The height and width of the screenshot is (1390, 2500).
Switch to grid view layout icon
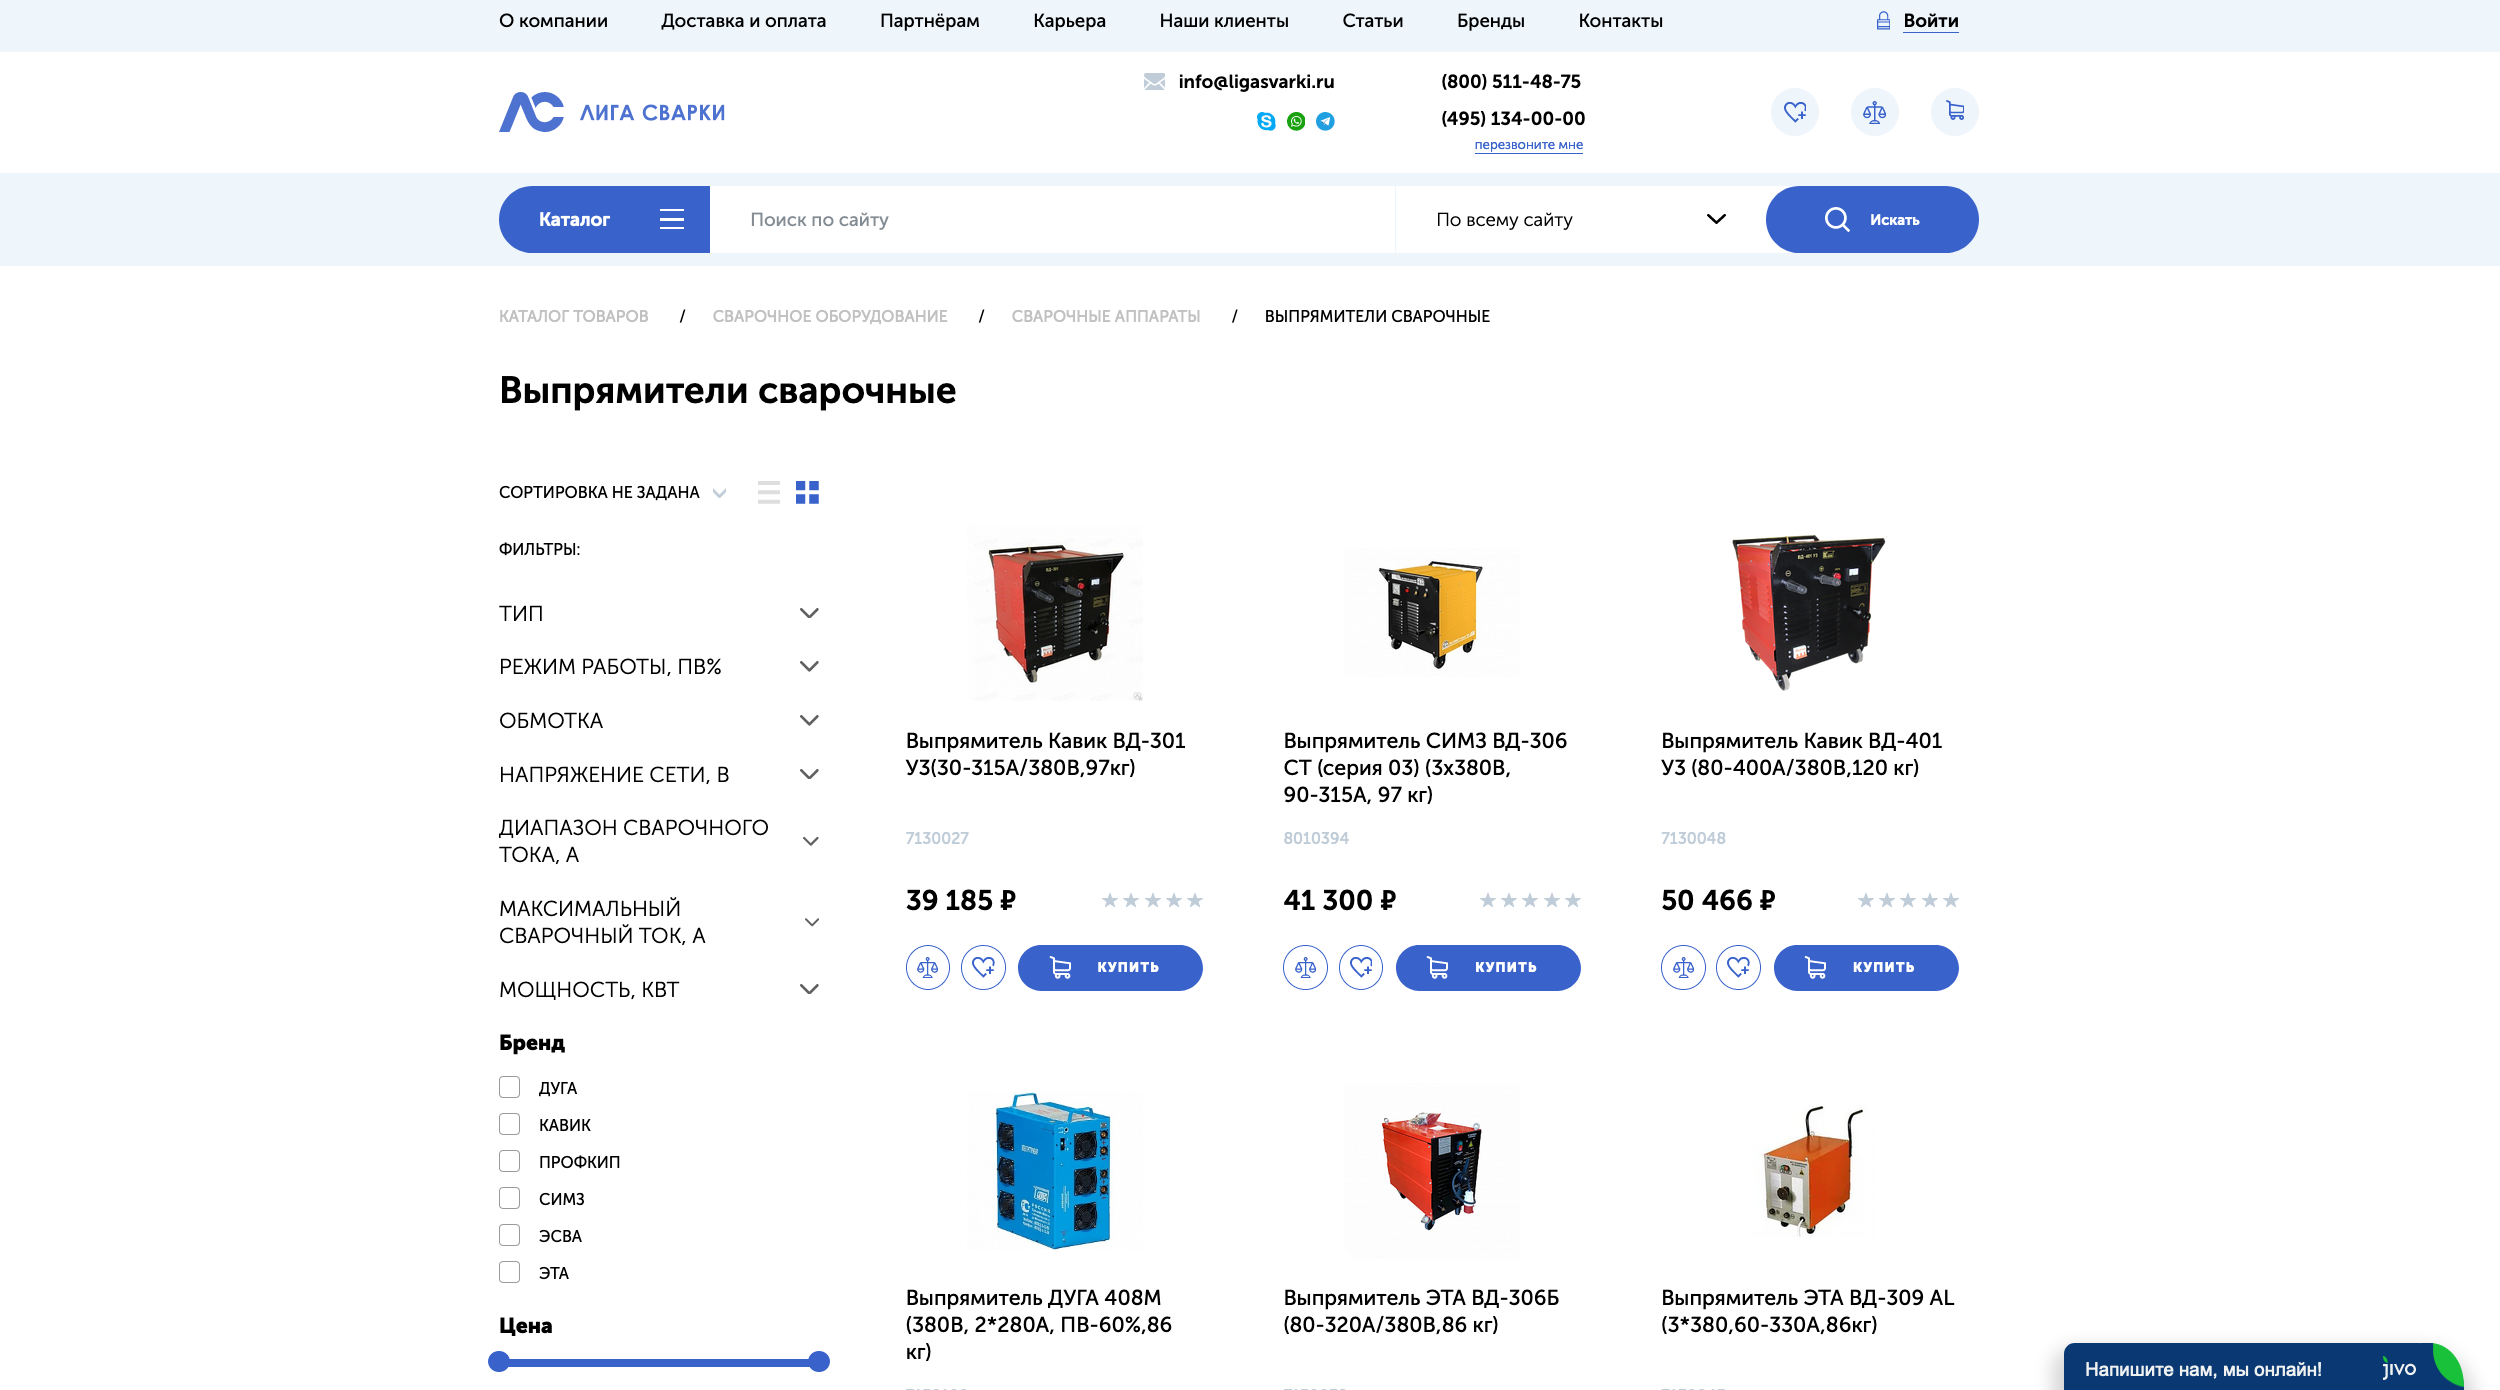tap(807, 492)
